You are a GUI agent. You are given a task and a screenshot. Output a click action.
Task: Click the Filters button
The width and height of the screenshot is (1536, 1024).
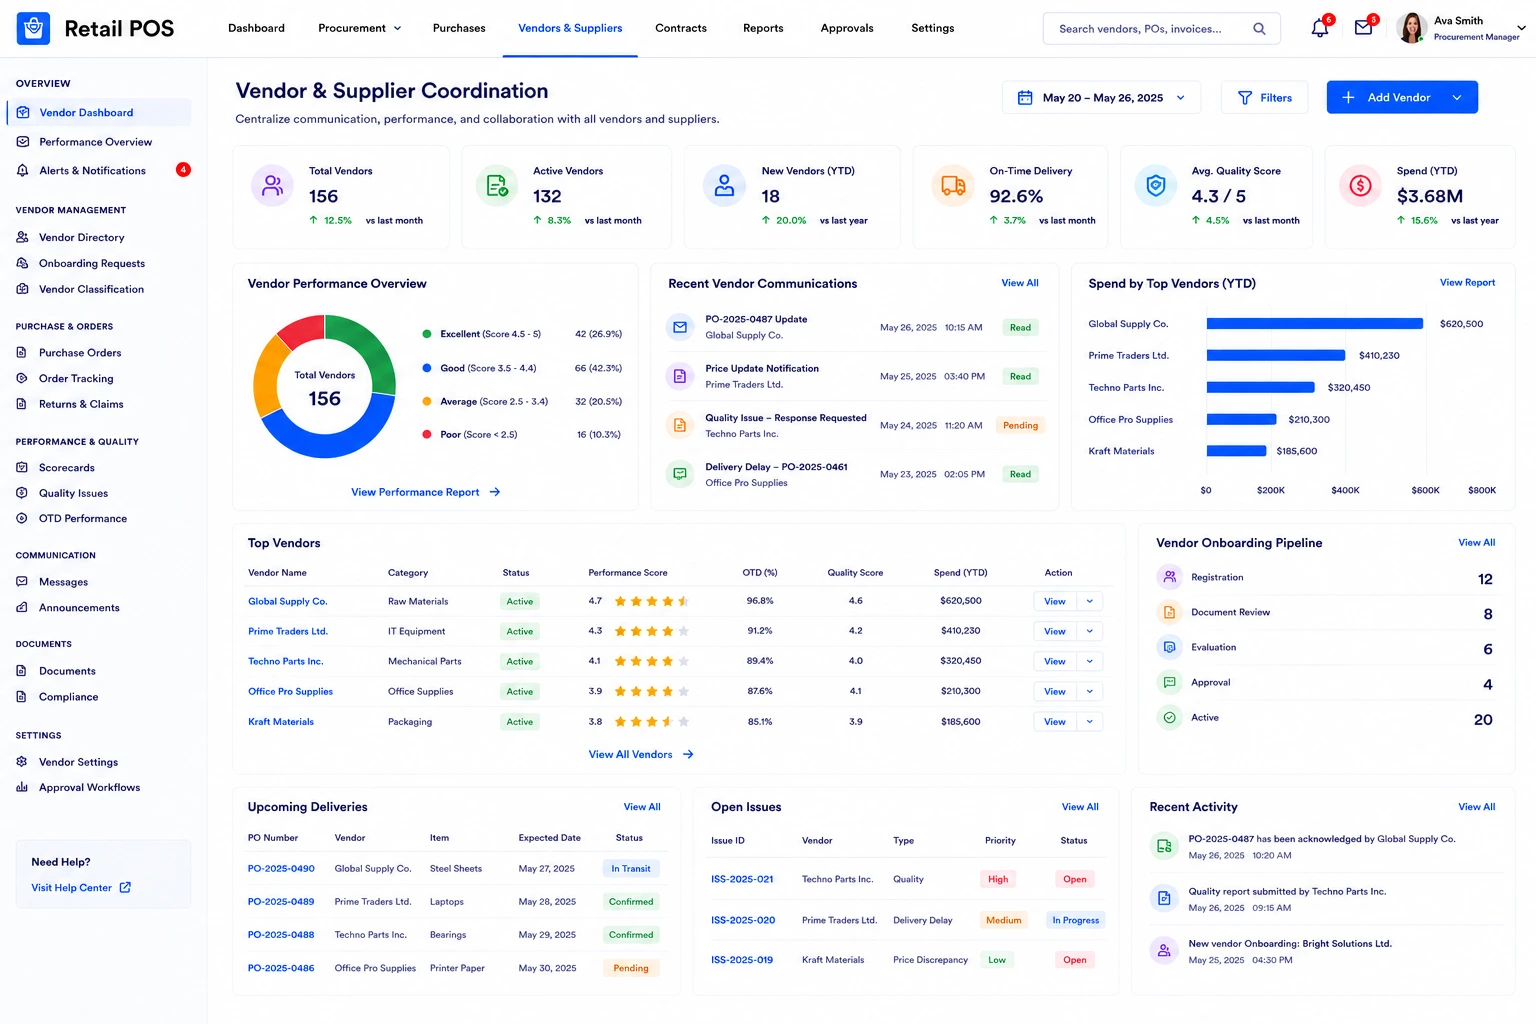coord(1265,98)
